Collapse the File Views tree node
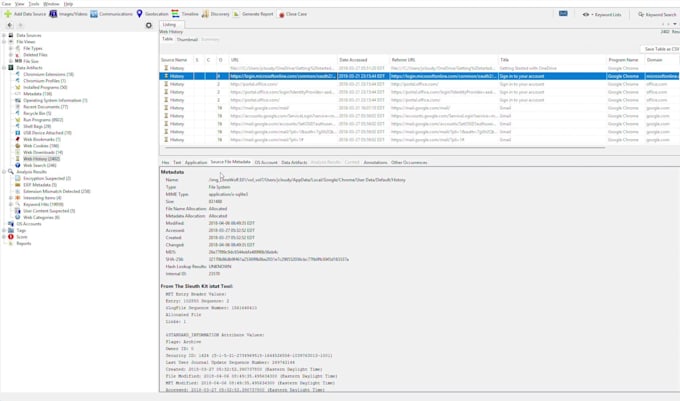This screenshot has height=401, width=680. point(4,42)
